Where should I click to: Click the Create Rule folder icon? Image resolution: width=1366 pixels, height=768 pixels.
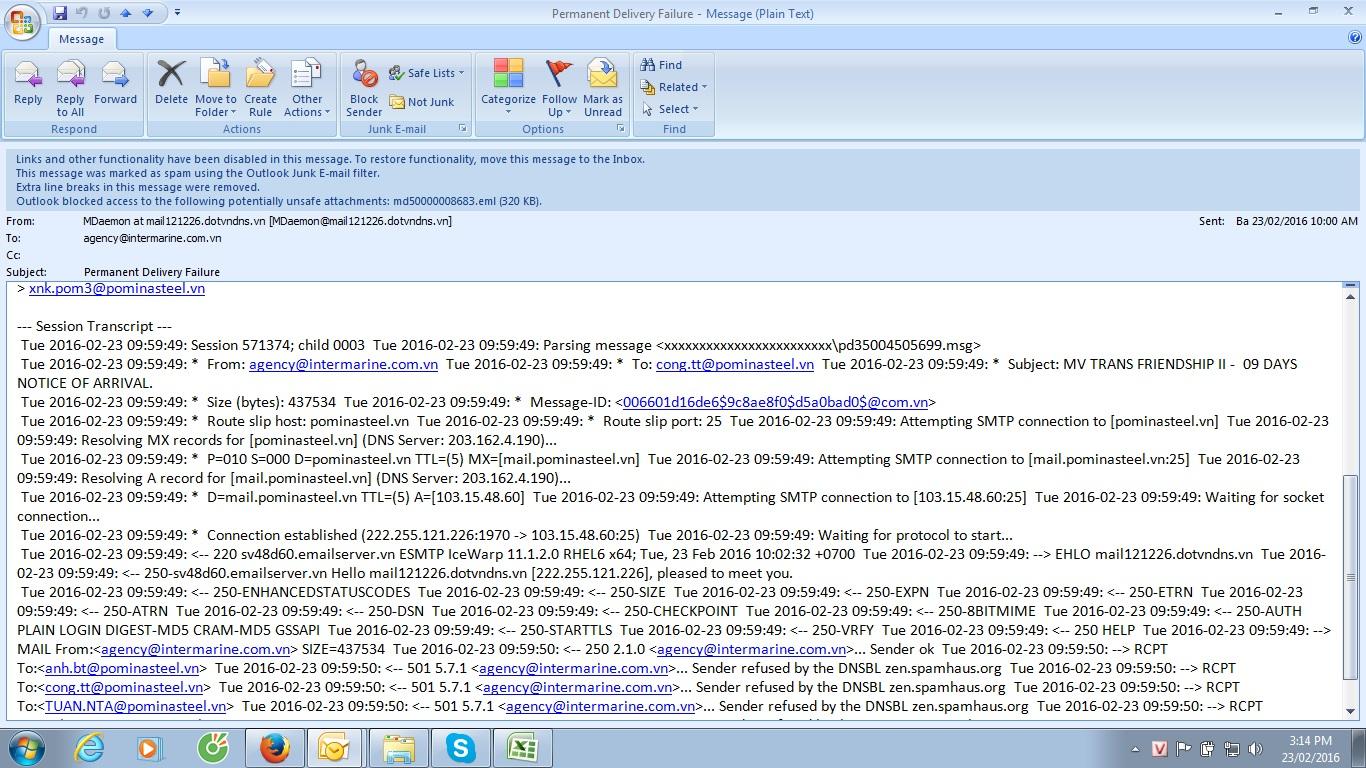(260, 74)
